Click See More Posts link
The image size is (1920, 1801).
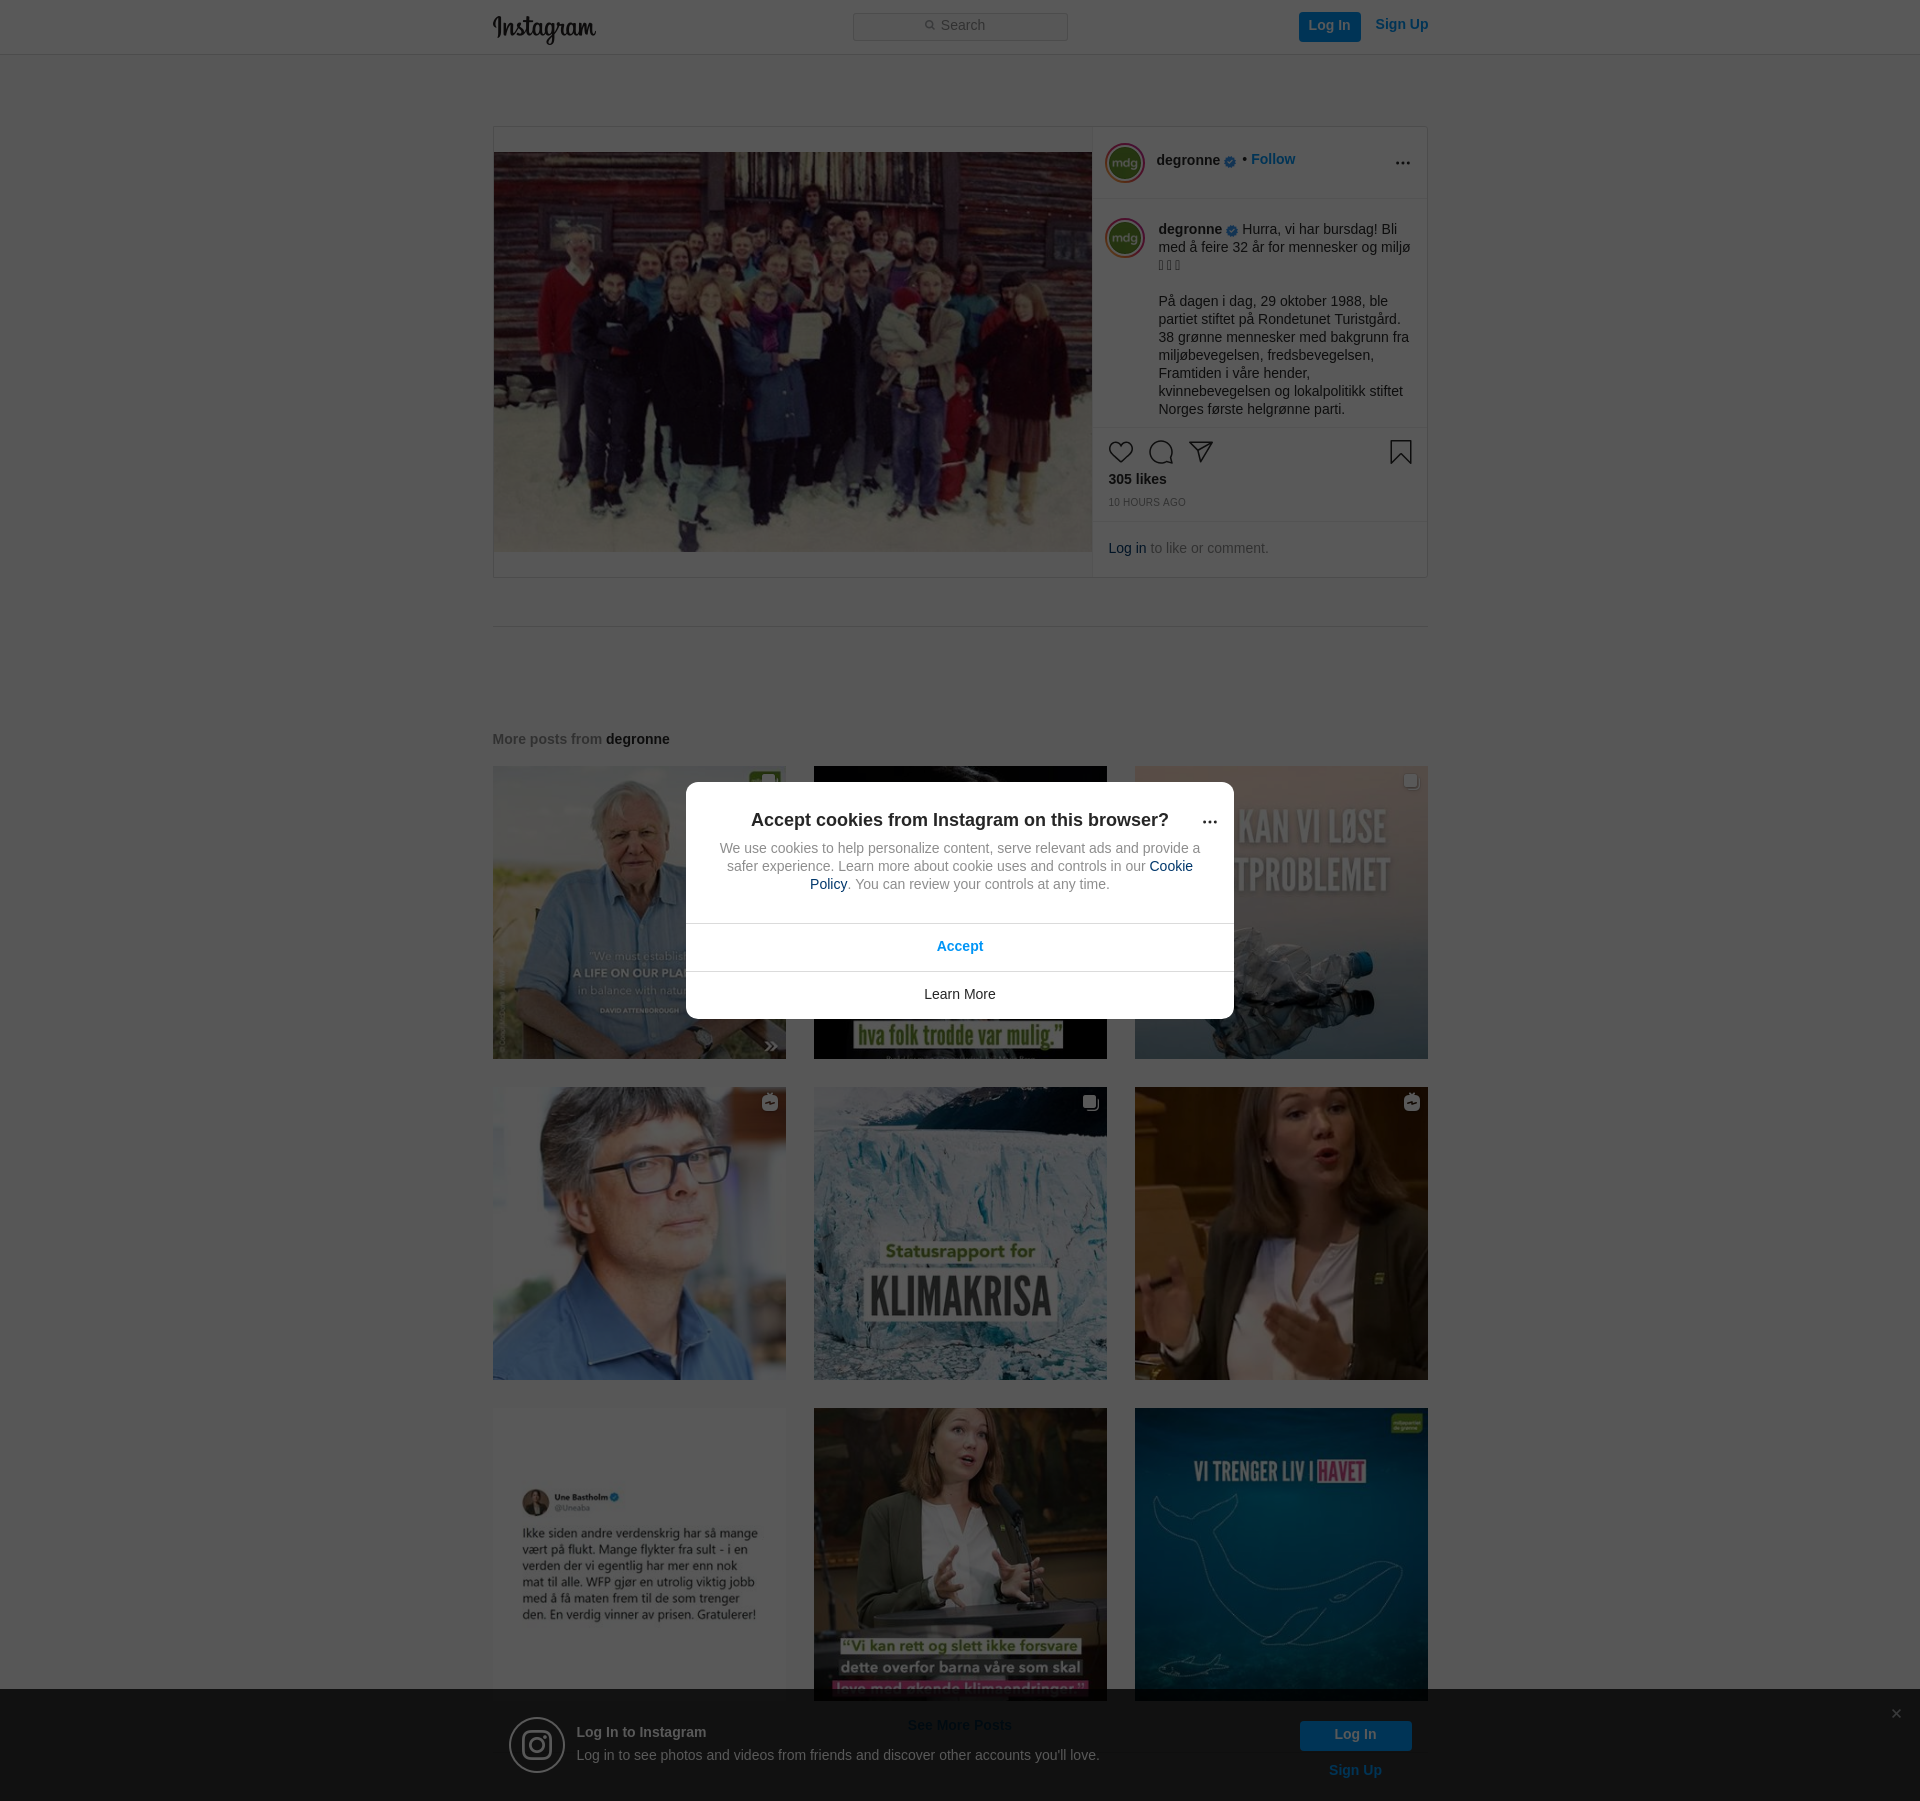(960, 1726)
